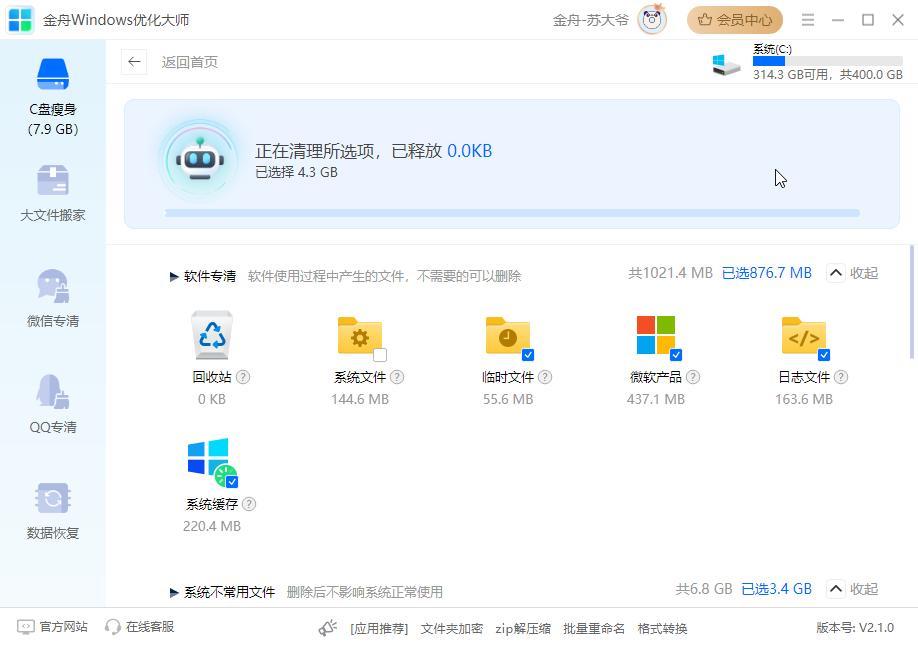Collapse the 系统不常用文件 section
The height and width of the screenshot is (647, 918).
click(852, 589)
